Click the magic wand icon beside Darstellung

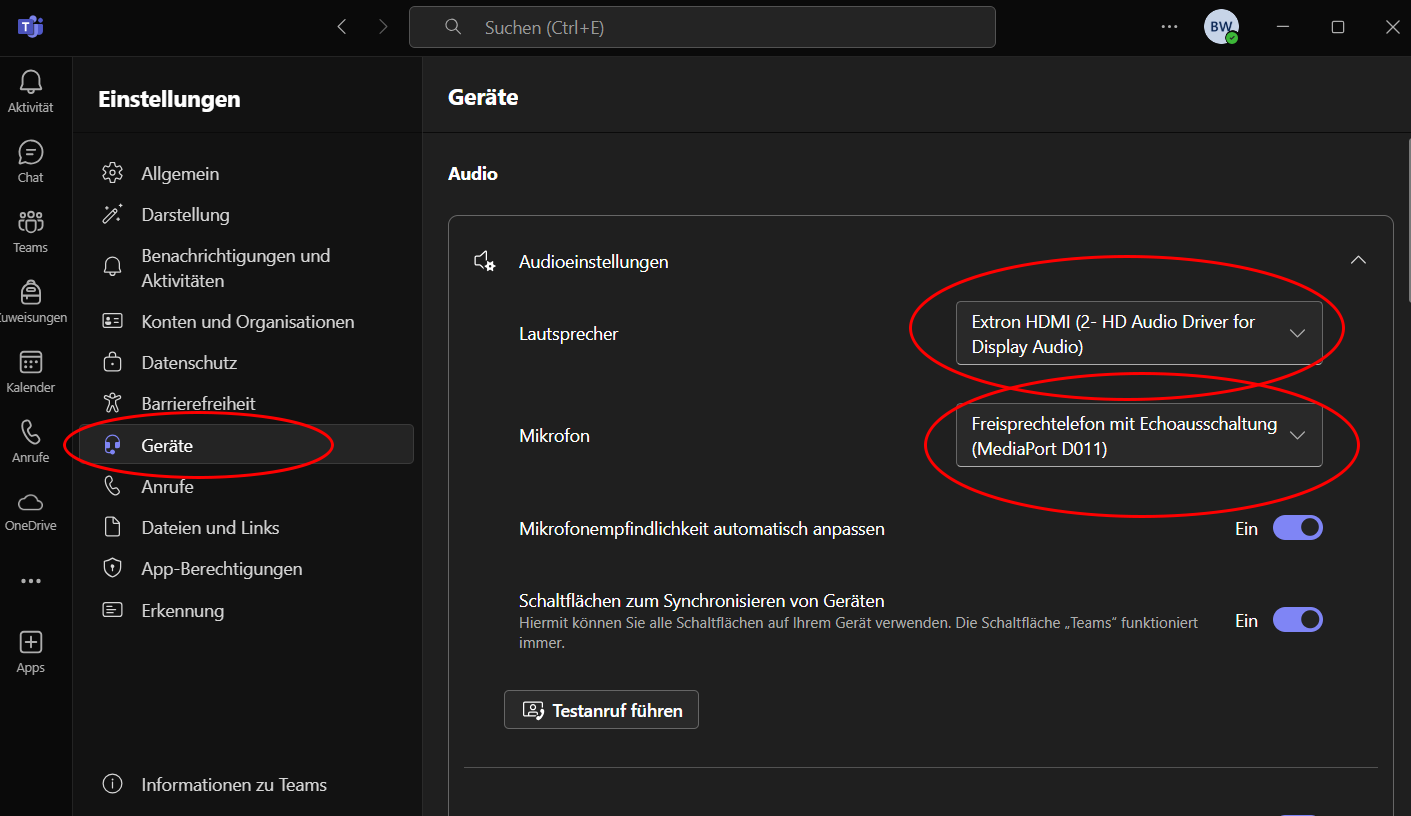point(113,214)
